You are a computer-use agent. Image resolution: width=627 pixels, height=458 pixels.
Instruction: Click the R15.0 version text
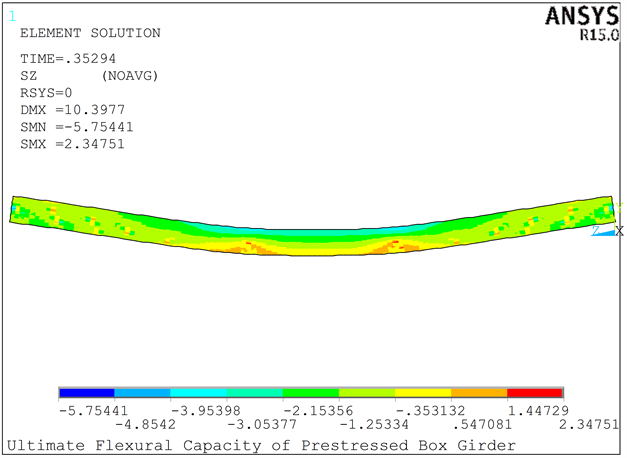[x=597, y=35]
